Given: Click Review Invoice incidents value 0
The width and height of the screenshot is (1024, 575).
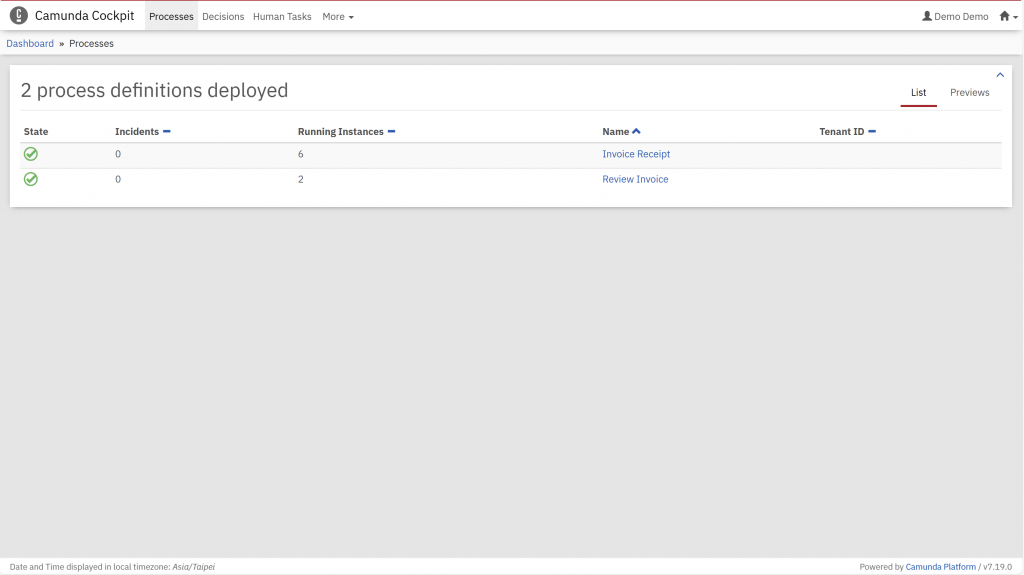Looking at the screenshot, I should (118, 179).
